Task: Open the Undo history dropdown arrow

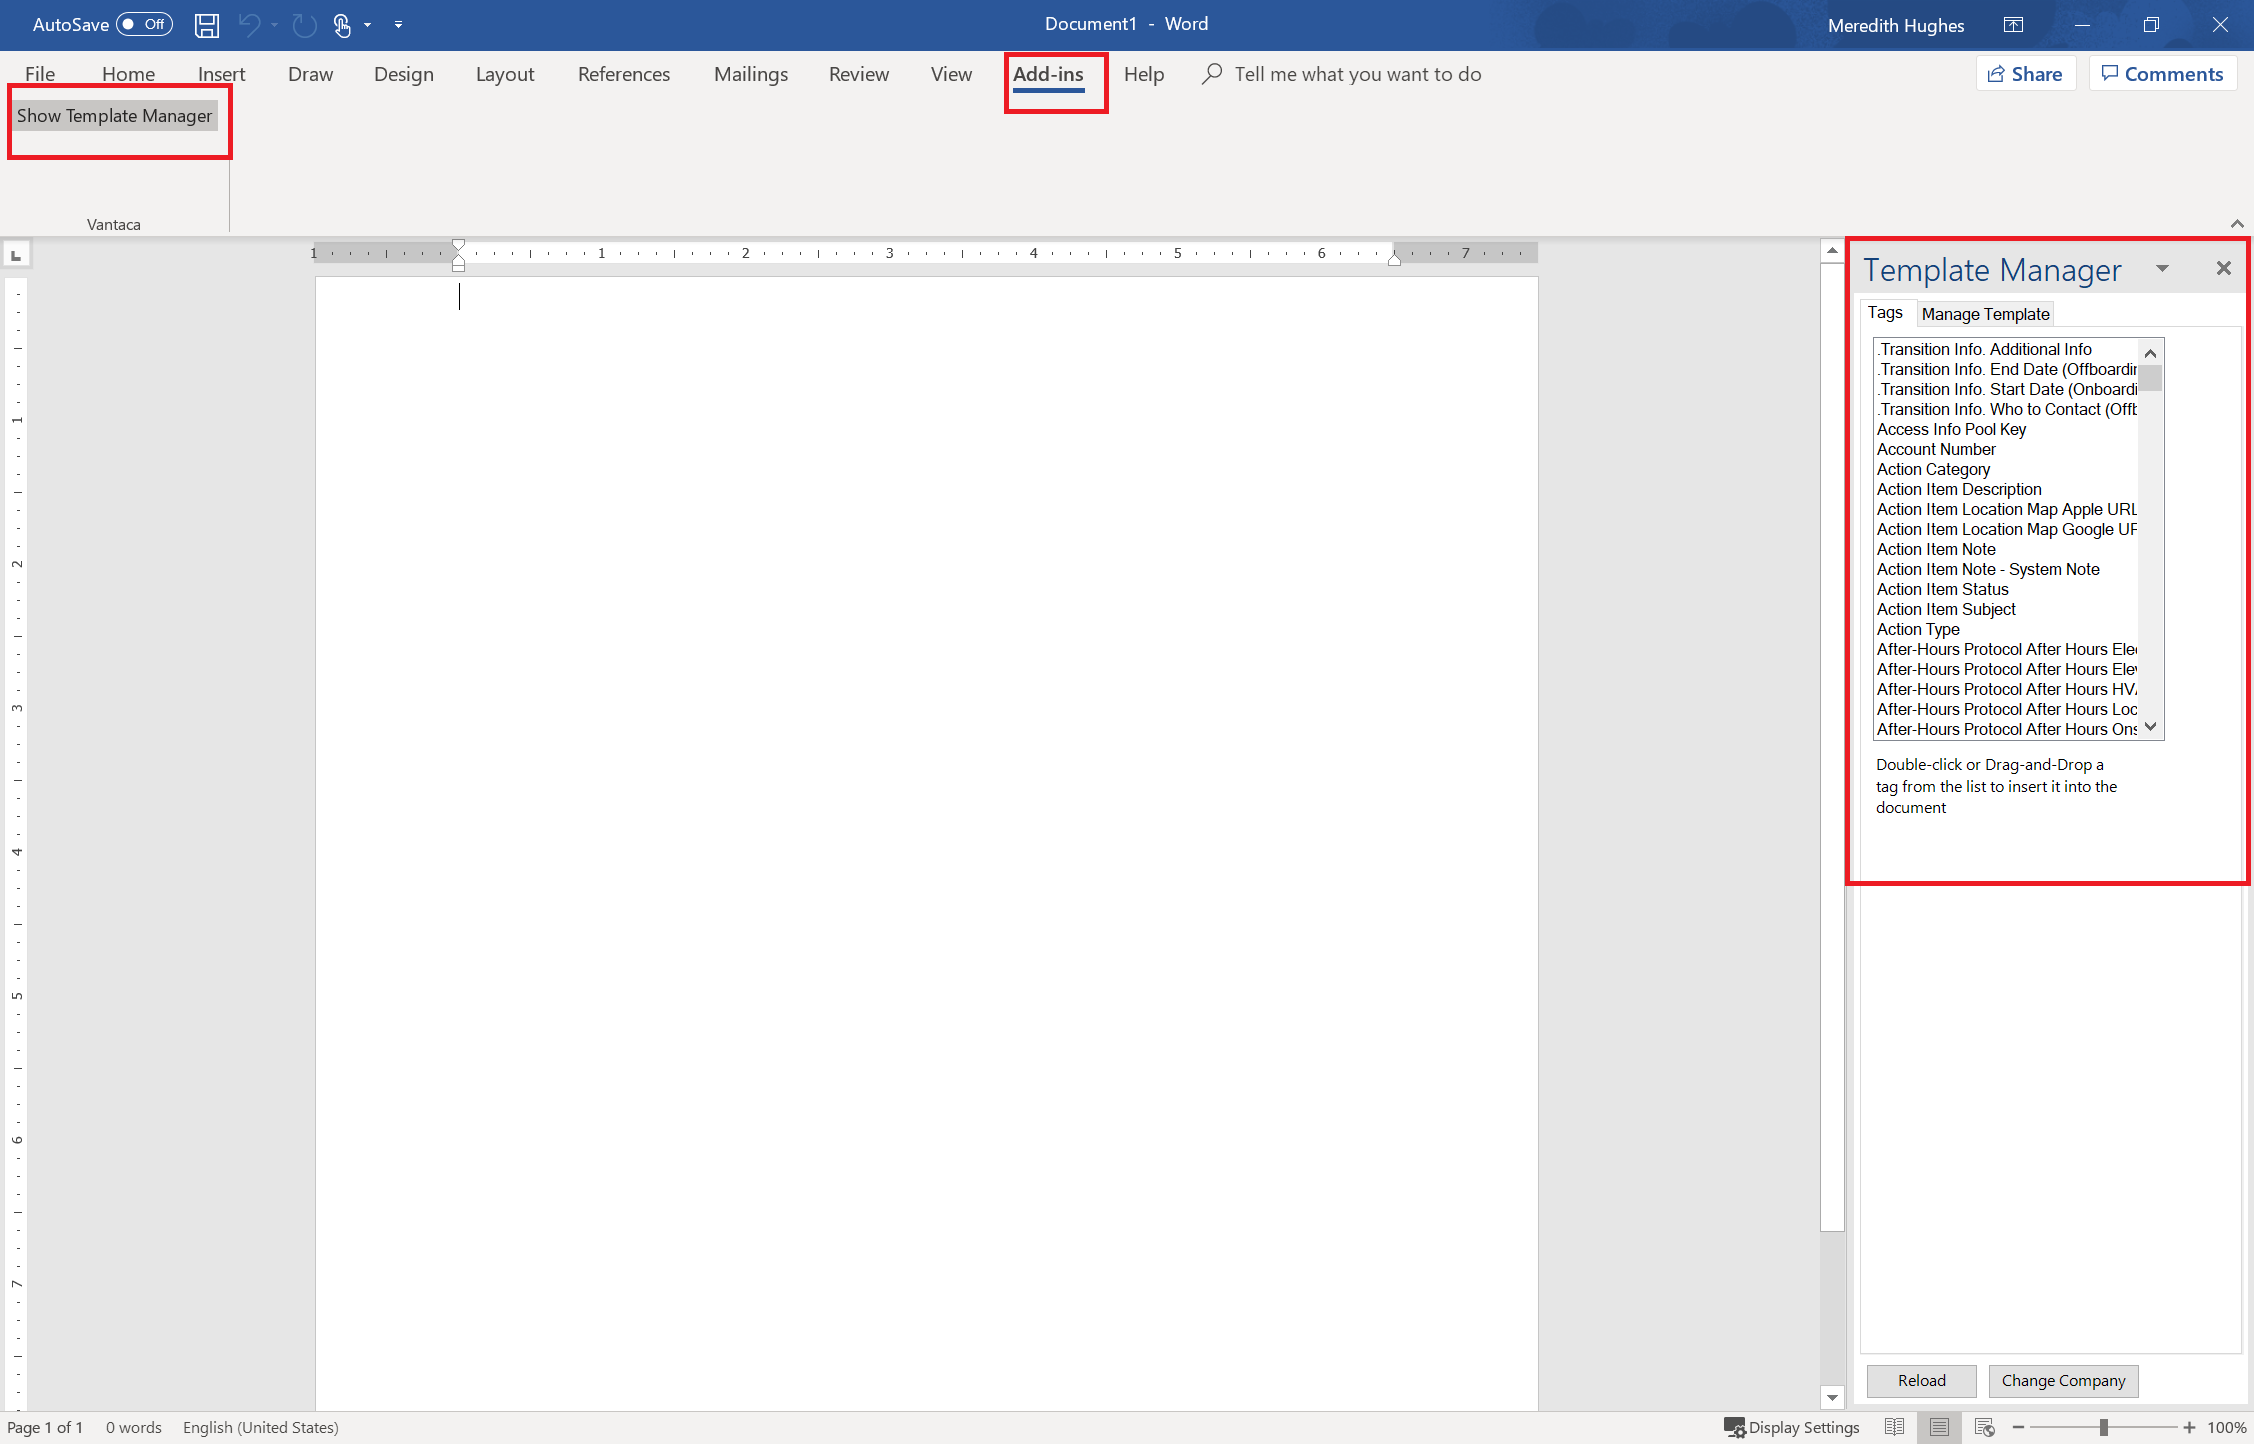Action: [x=274, y=25]
